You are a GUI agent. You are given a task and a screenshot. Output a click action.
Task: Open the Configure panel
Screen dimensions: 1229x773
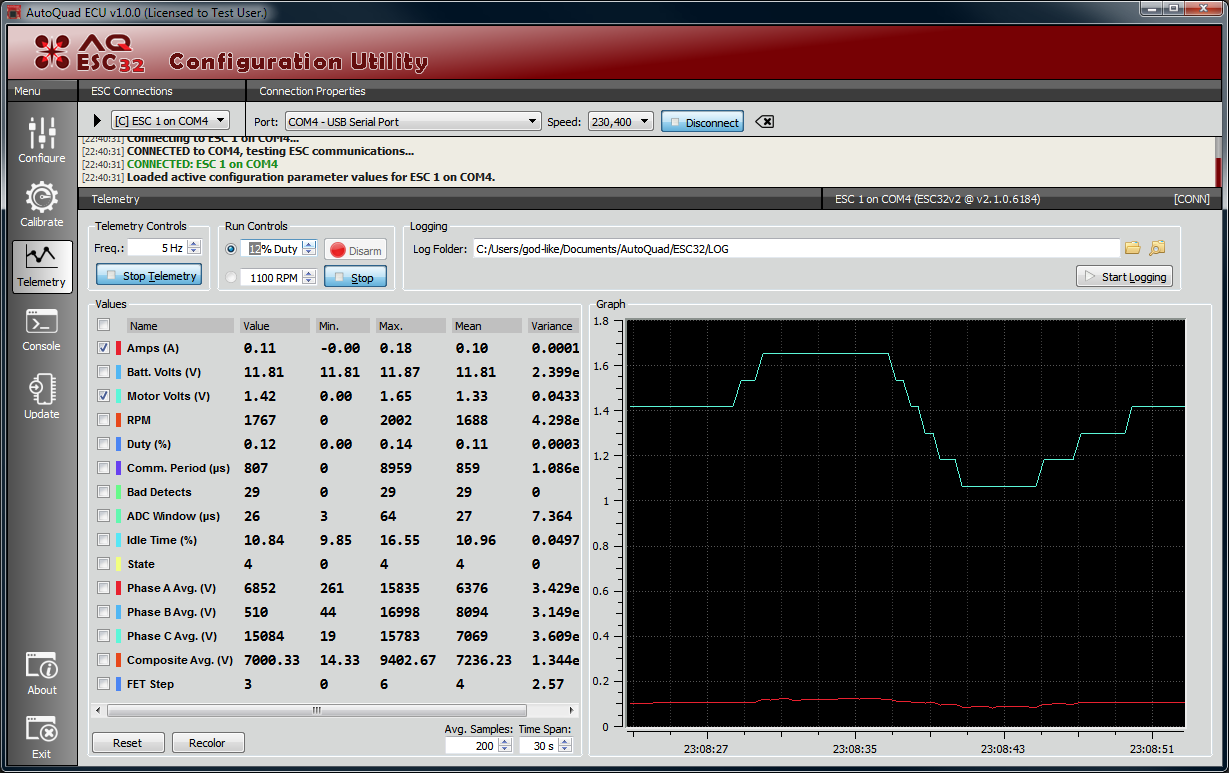pyautogui.click(x=41, y=141)
